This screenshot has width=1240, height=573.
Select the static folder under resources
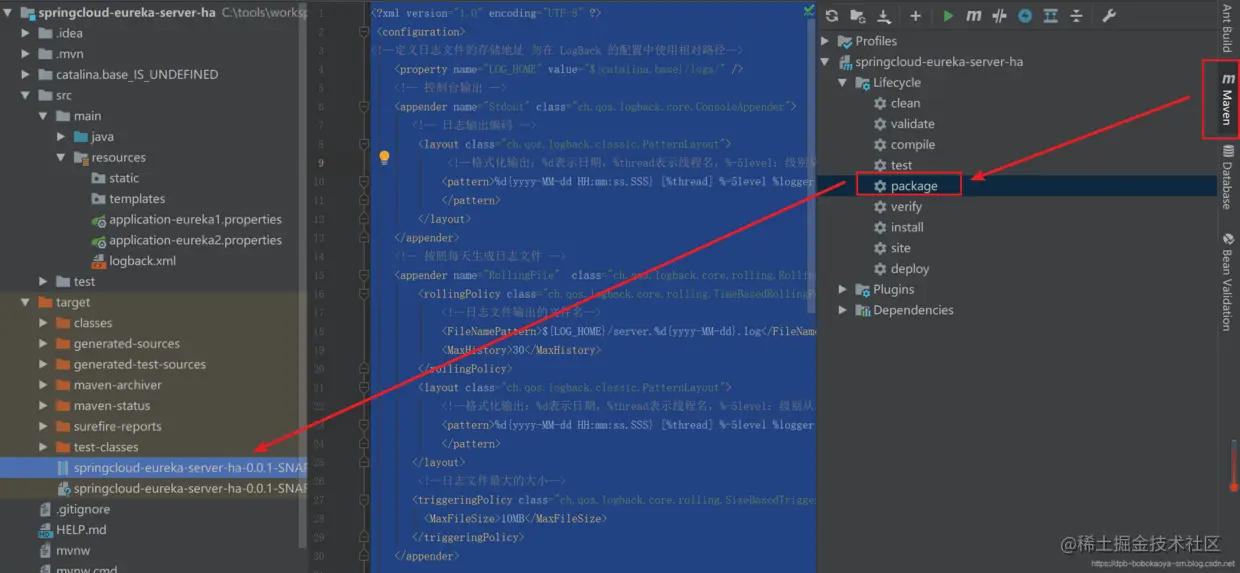pos(115,178)
